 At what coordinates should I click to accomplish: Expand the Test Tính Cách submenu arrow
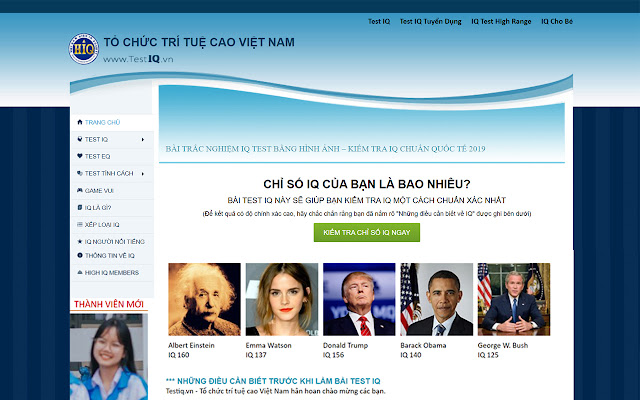click(143, 173)
